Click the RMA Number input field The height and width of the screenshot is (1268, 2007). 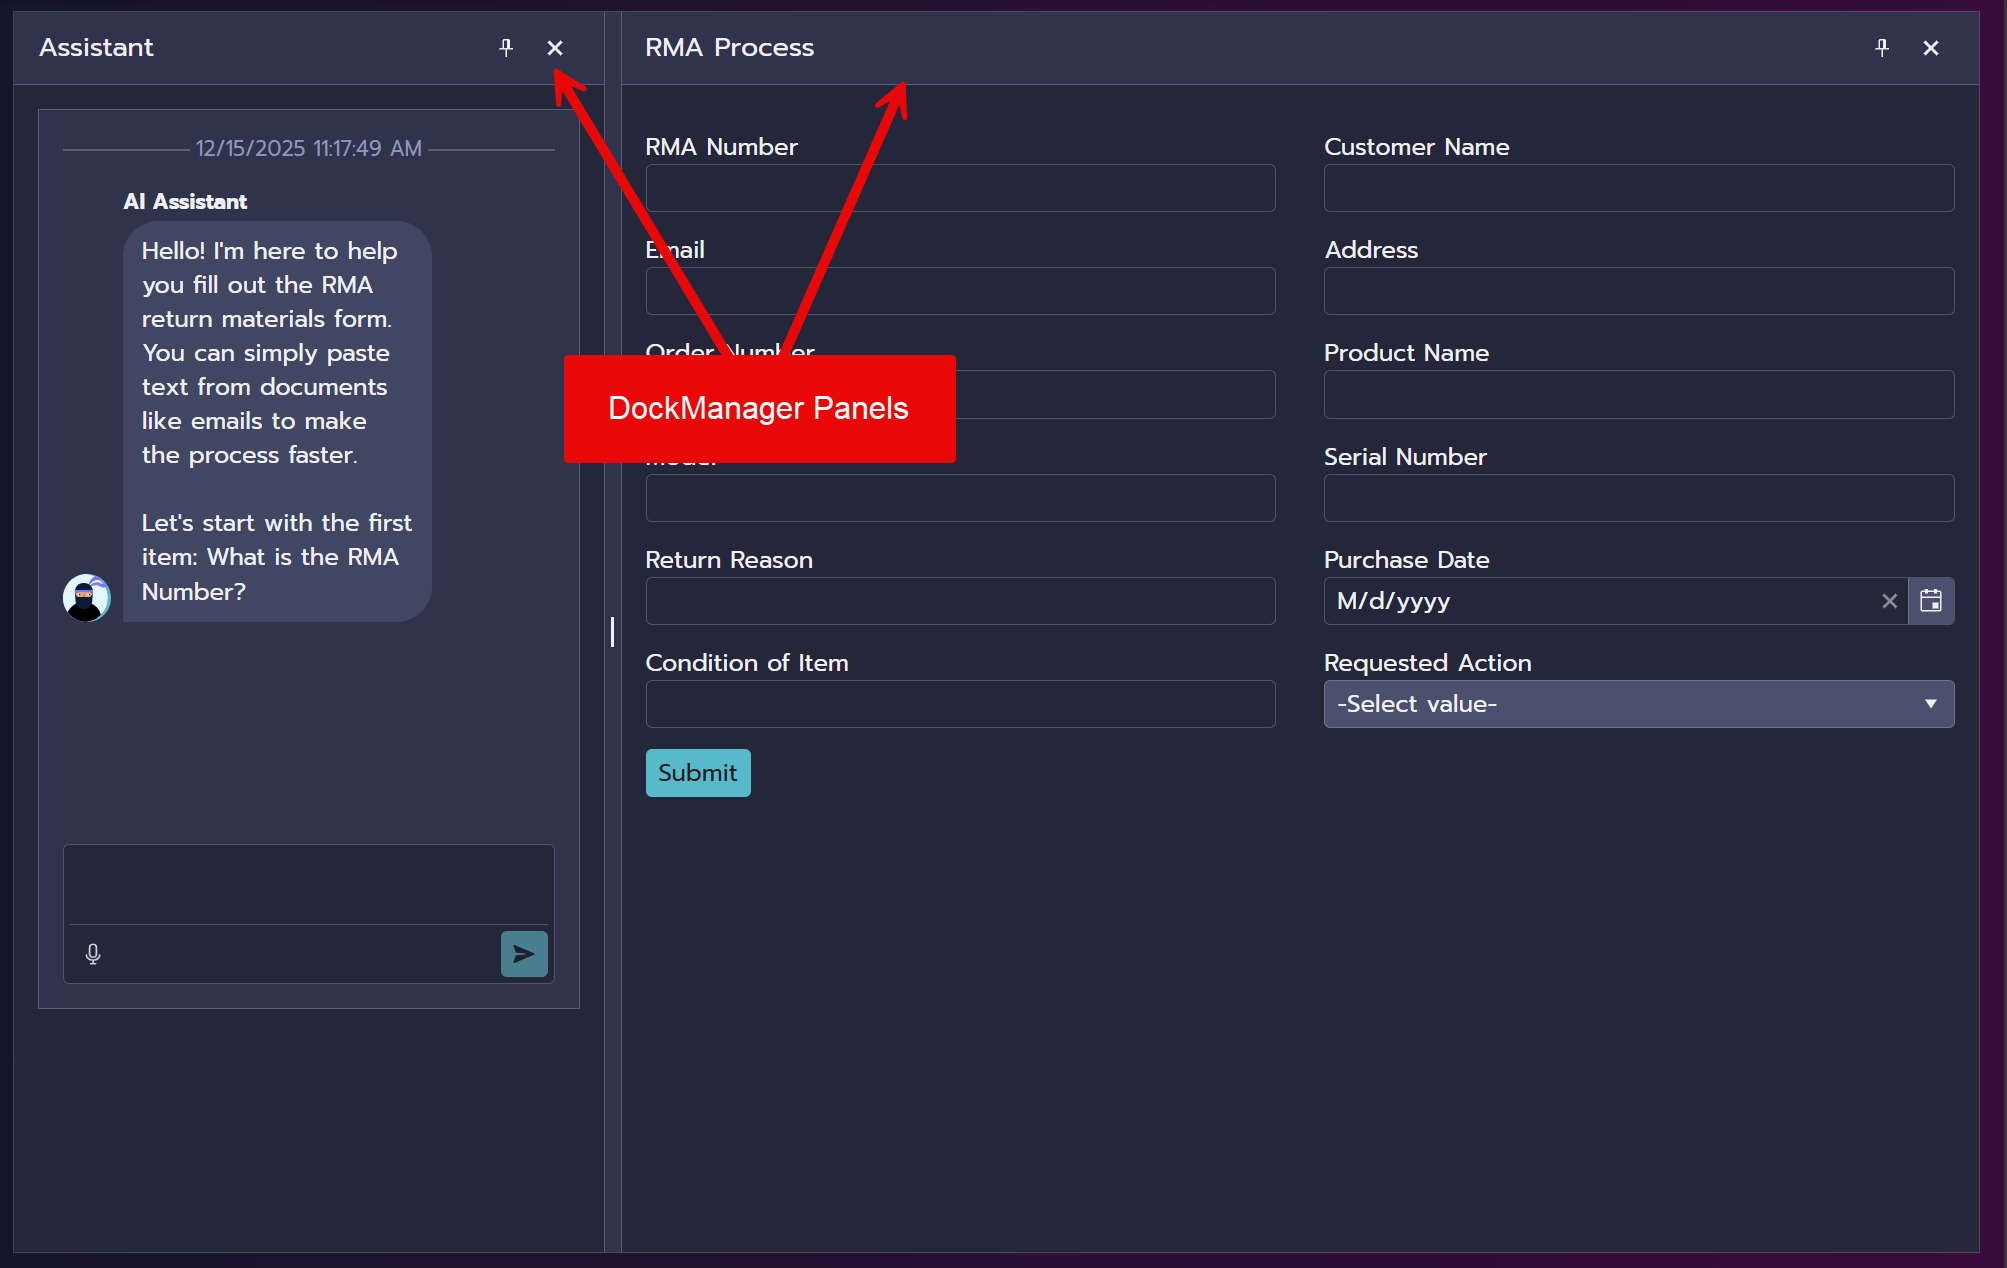(959, 188)
